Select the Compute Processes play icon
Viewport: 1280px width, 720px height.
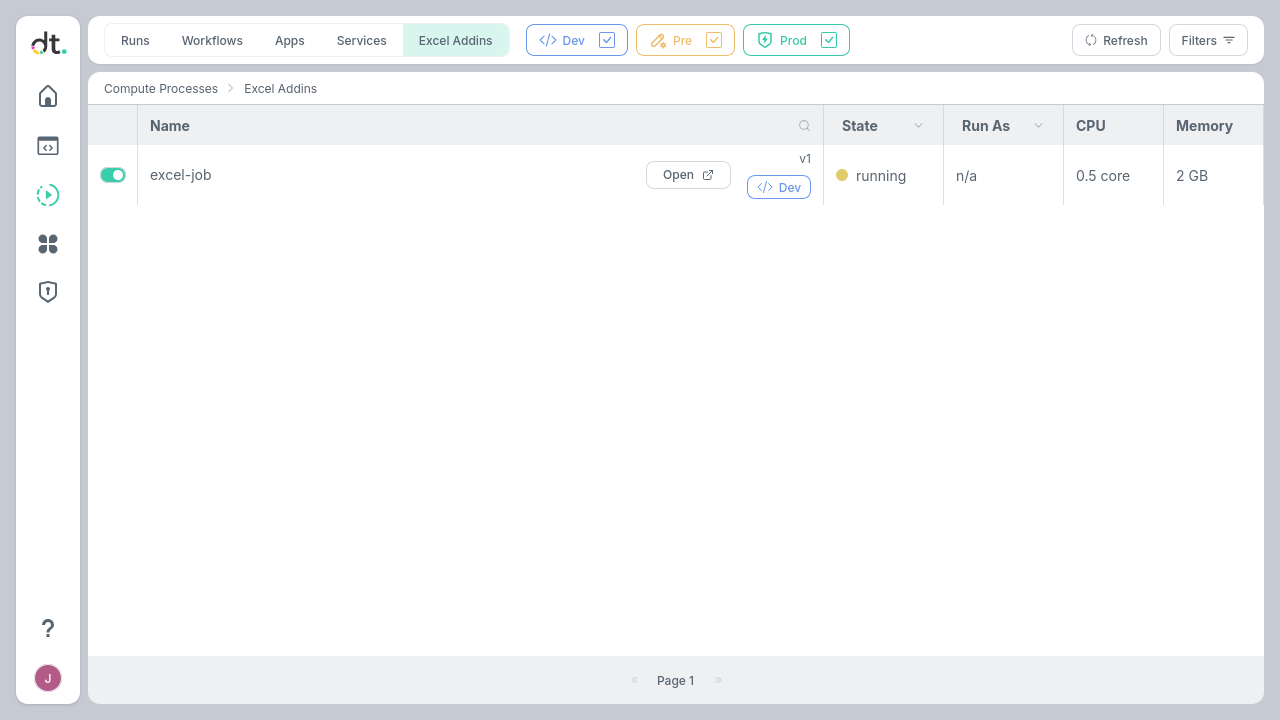[x=48, y=195]
